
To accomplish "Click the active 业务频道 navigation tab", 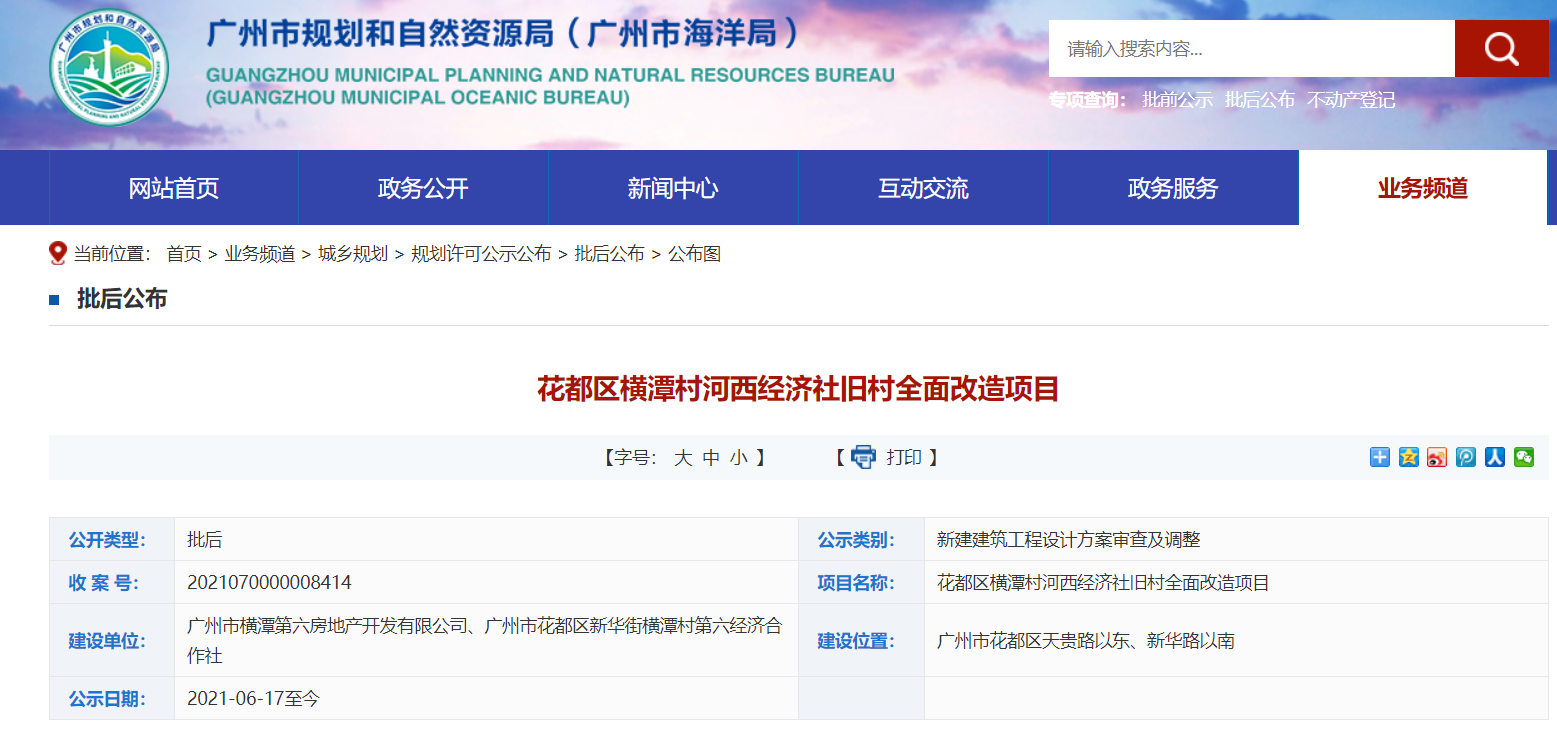I will [1423, 188].
